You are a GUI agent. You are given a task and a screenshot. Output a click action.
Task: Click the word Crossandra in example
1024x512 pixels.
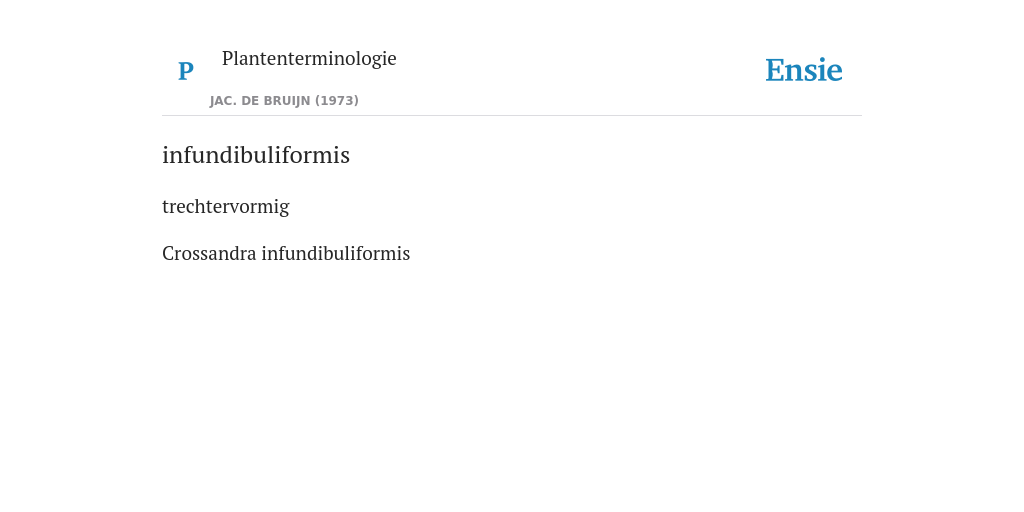[209, 253]
